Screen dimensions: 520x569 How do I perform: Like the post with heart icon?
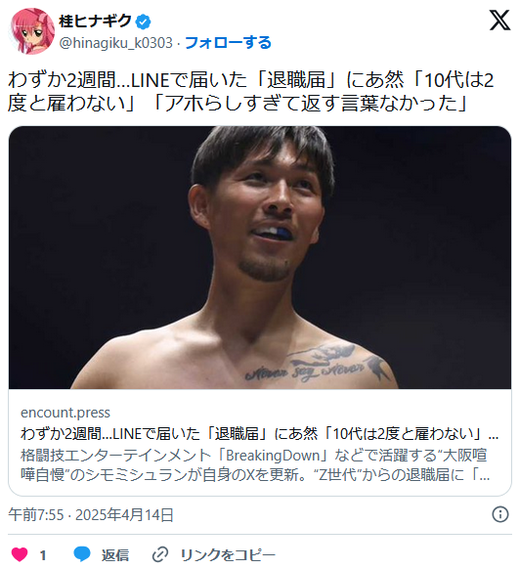tap(20, 554)
